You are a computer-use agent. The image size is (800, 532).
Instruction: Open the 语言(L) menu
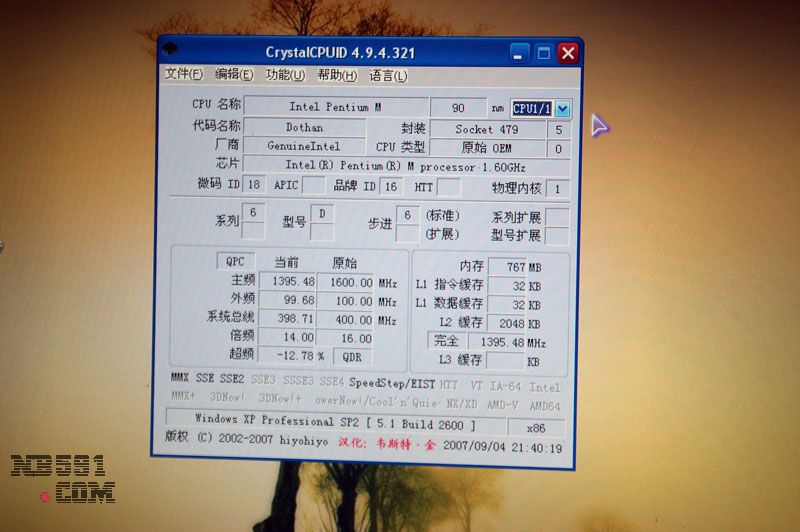tap(388, 76)
